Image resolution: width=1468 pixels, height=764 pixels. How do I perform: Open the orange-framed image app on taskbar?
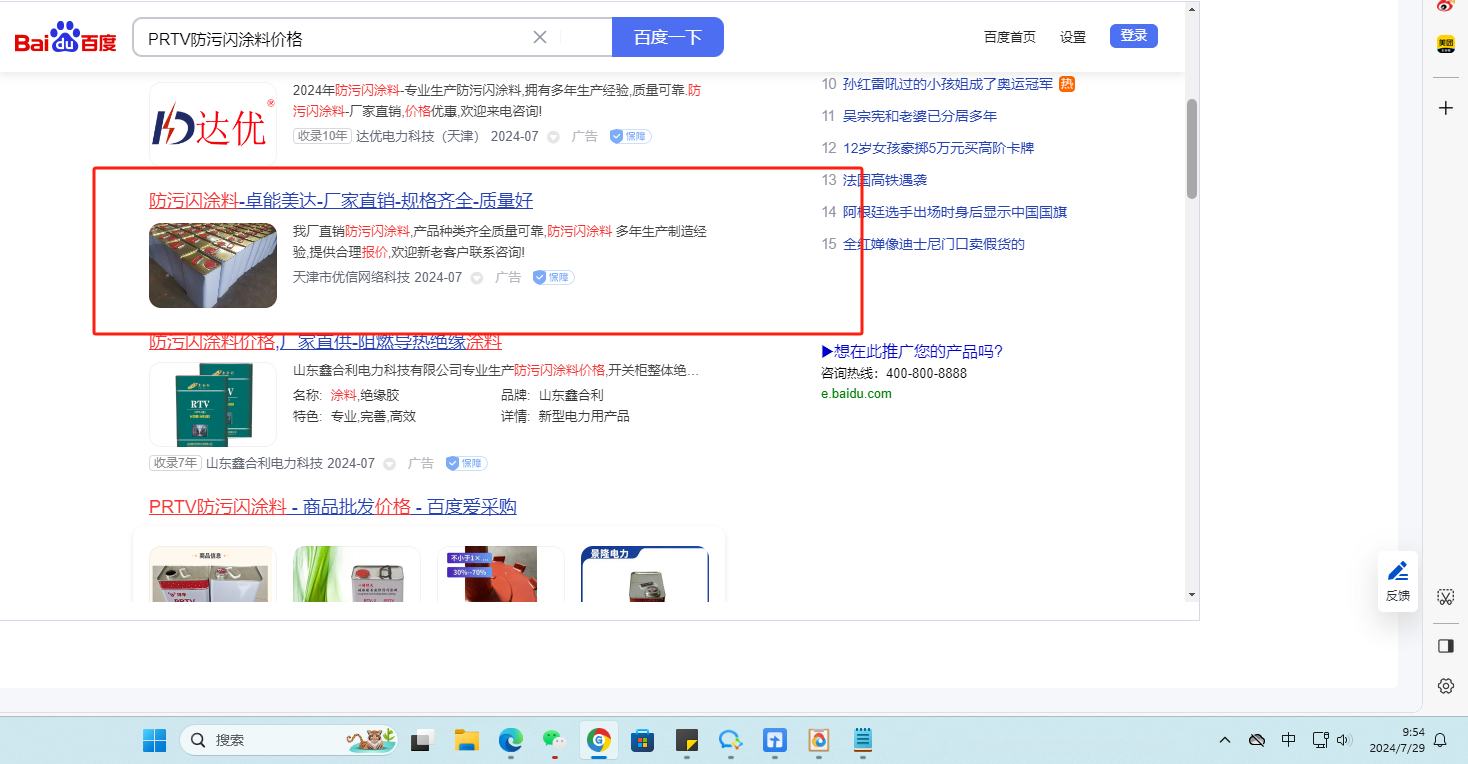click(819, 740)
